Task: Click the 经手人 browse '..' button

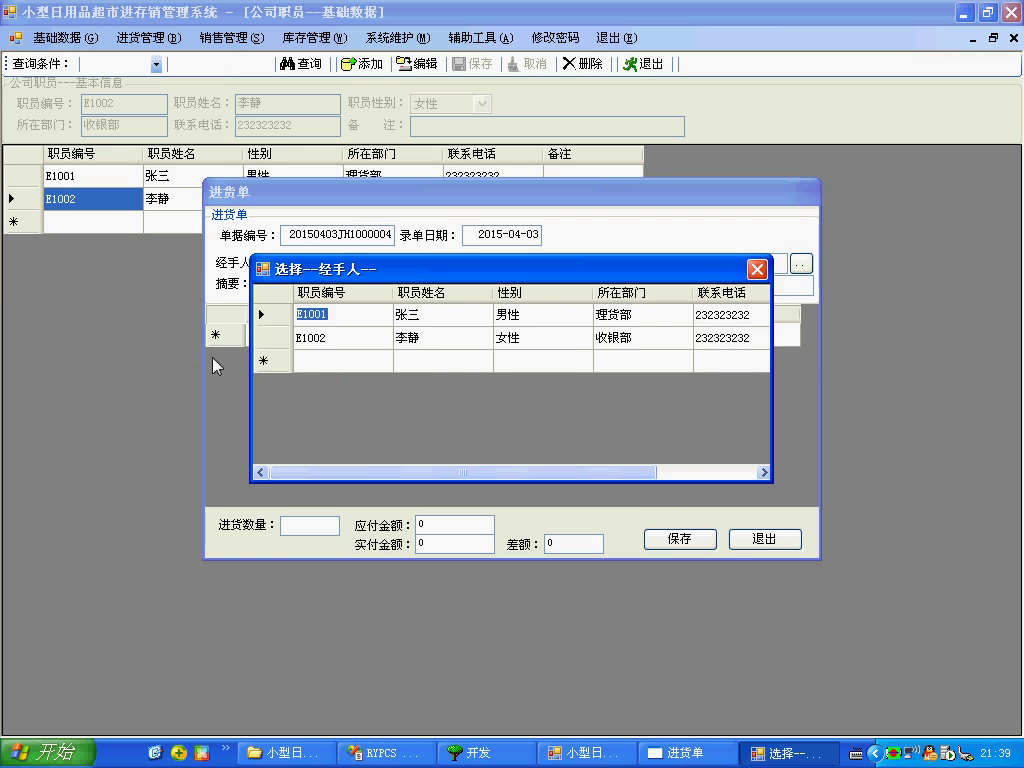Action: (x=801, y=264)
